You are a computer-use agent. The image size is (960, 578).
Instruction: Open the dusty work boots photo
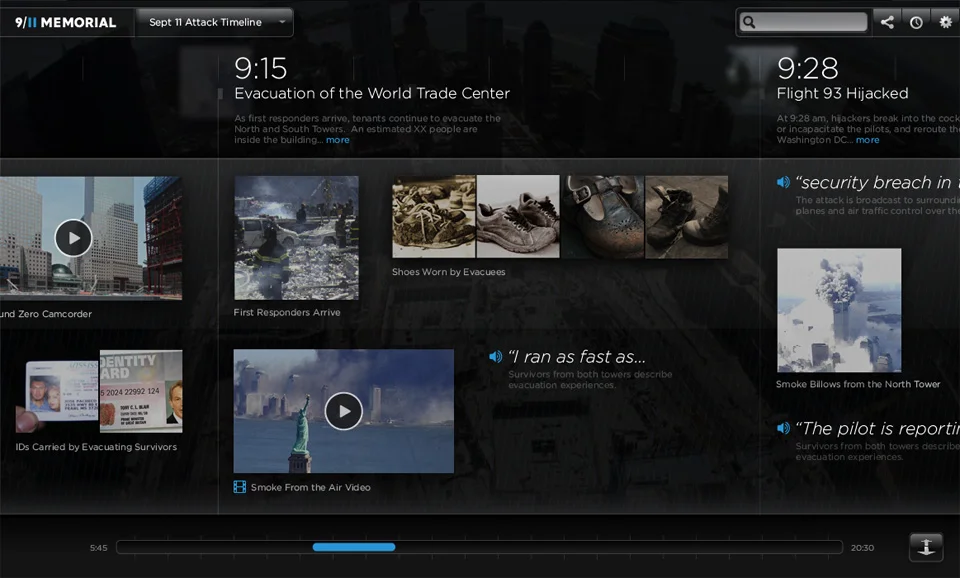[686, 216]
